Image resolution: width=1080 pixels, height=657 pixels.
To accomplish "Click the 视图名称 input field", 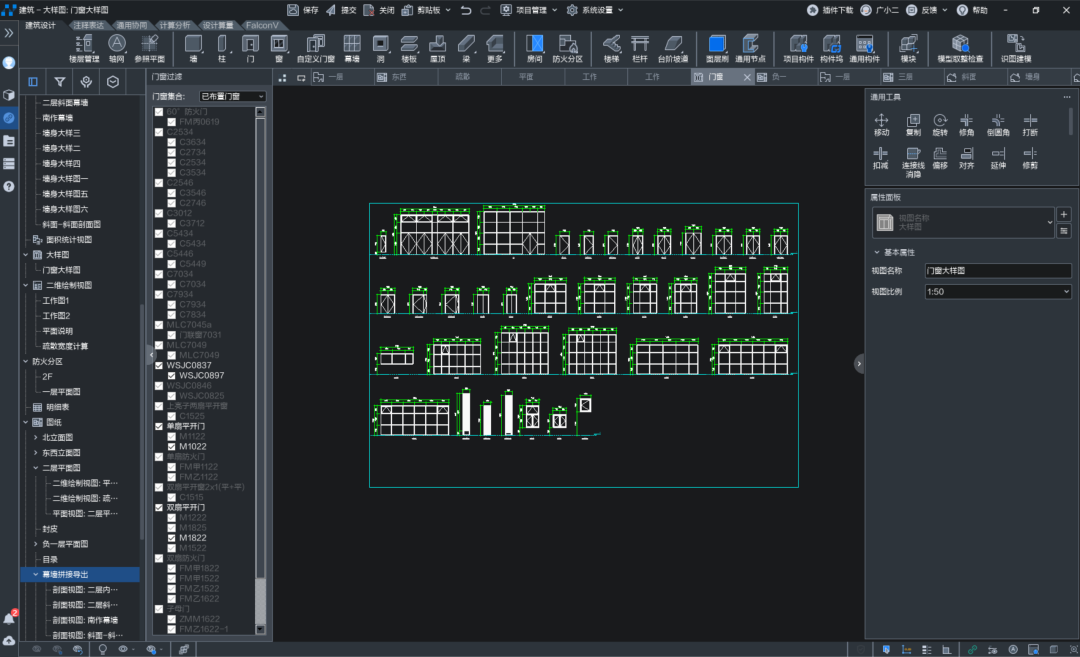I will (997, 271).
